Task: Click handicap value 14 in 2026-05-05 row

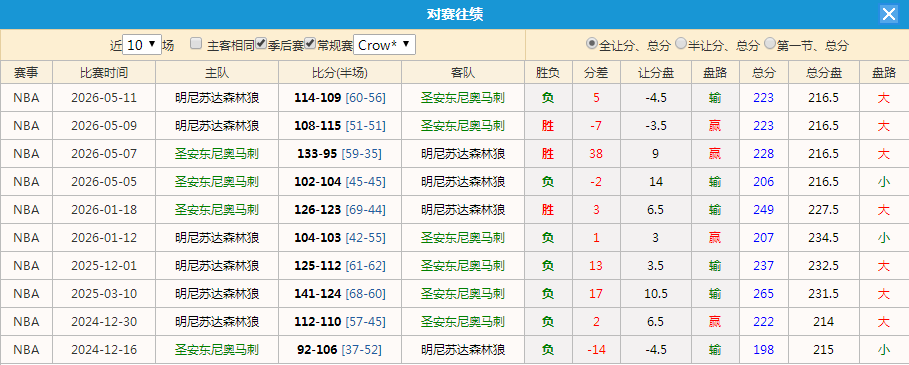Action: click(656, 182)
